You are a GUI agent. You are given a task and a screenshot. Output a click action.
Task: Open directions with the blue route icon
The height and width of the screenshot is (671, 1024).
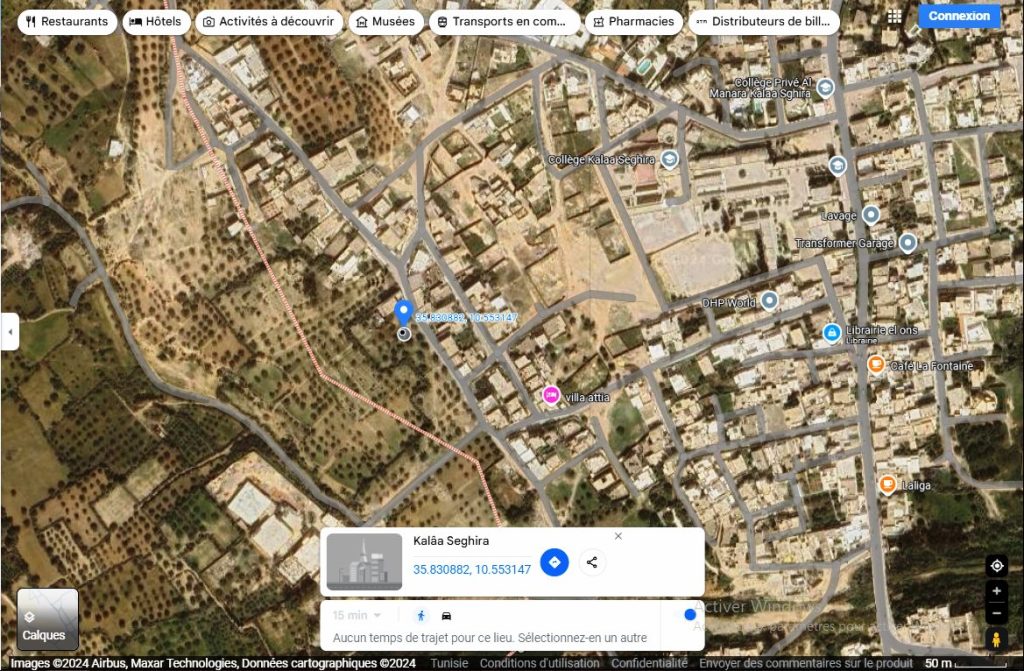pos(554,562)
